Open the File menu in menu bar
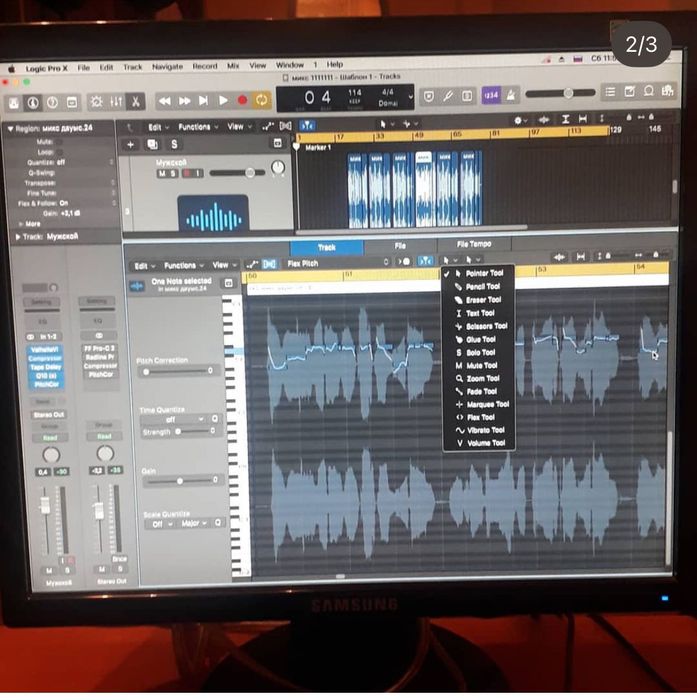The width and height of the screenshot is (697, 700). tap(83, 68)
